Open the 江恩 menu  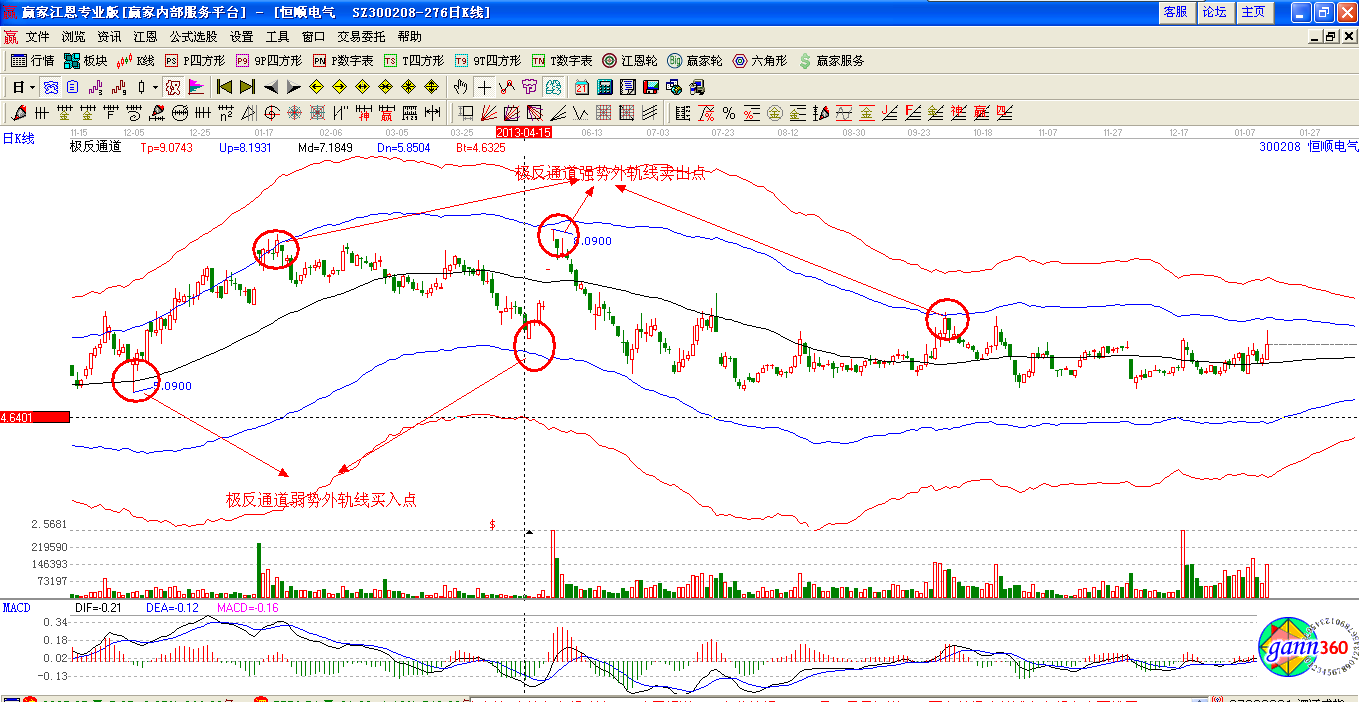coord(145,36)
